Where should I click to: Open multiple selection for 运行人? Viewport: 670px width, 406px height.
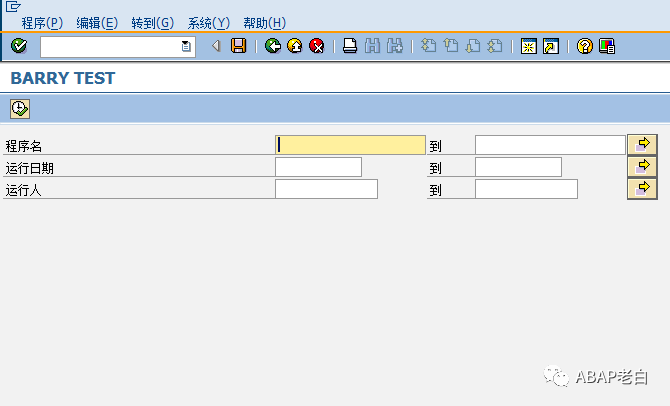coord(642,189)
